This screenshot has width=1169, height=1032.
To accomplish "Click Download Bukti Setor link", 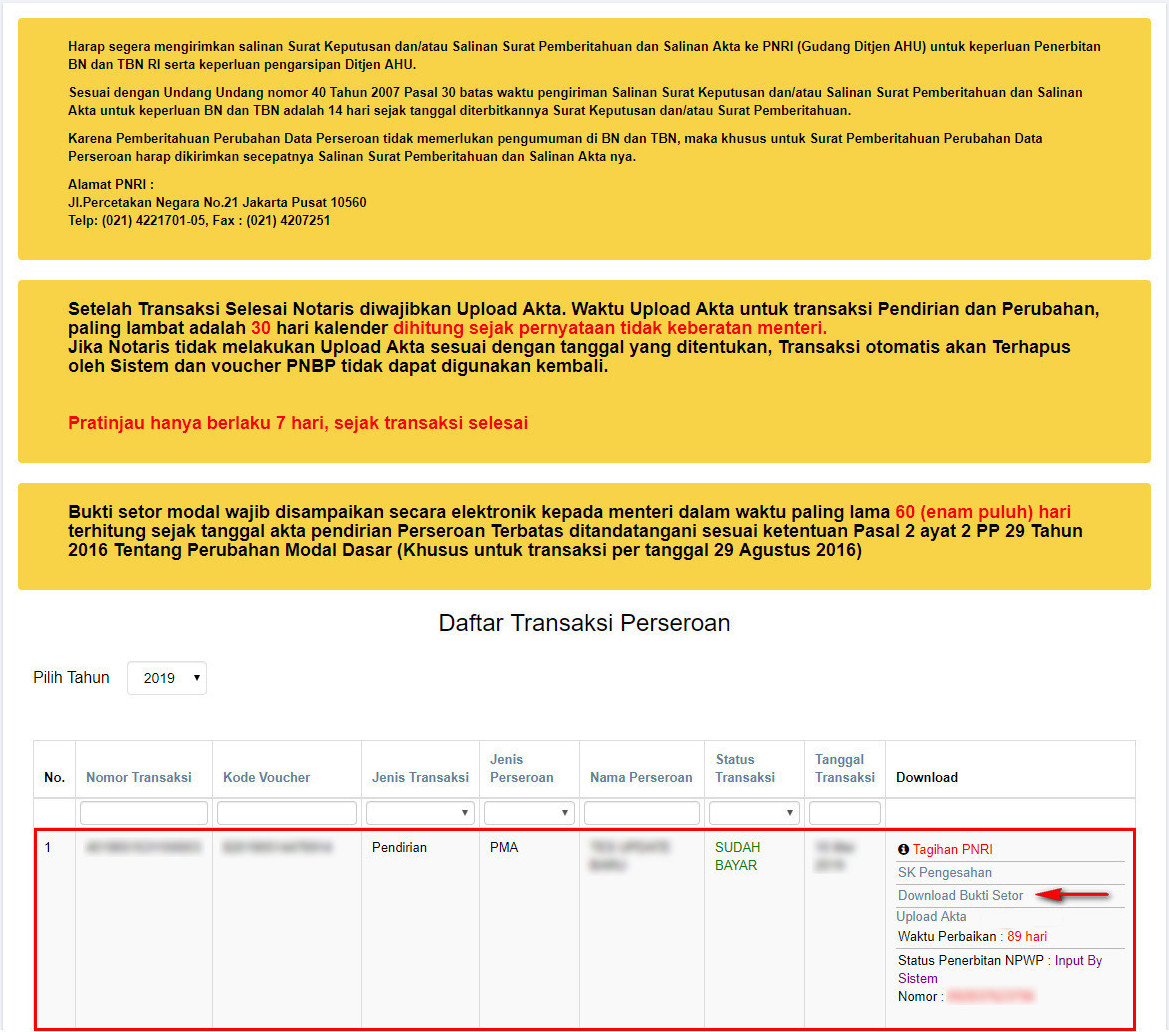I will click(x=960, y=895).
